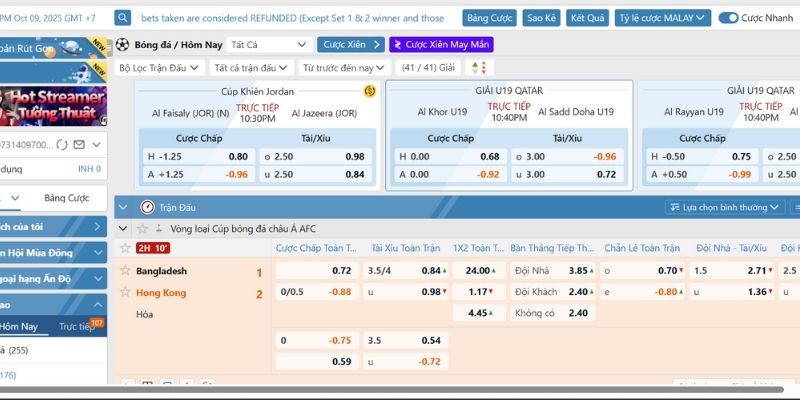
Task: Open the Tỷ lệ cược MALAY dropdown
Action: 663,18
